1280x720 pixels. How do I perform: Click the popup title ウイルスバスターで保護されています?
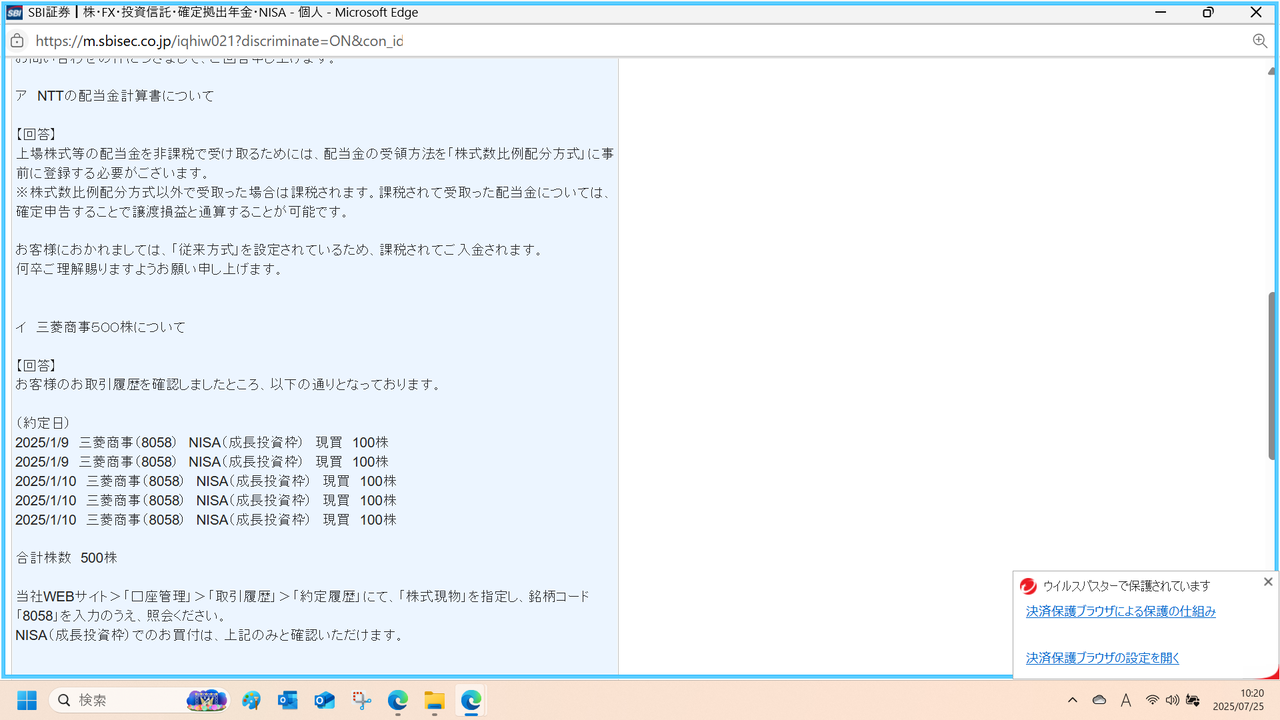pyautogui.click(x=1126, y=586)
